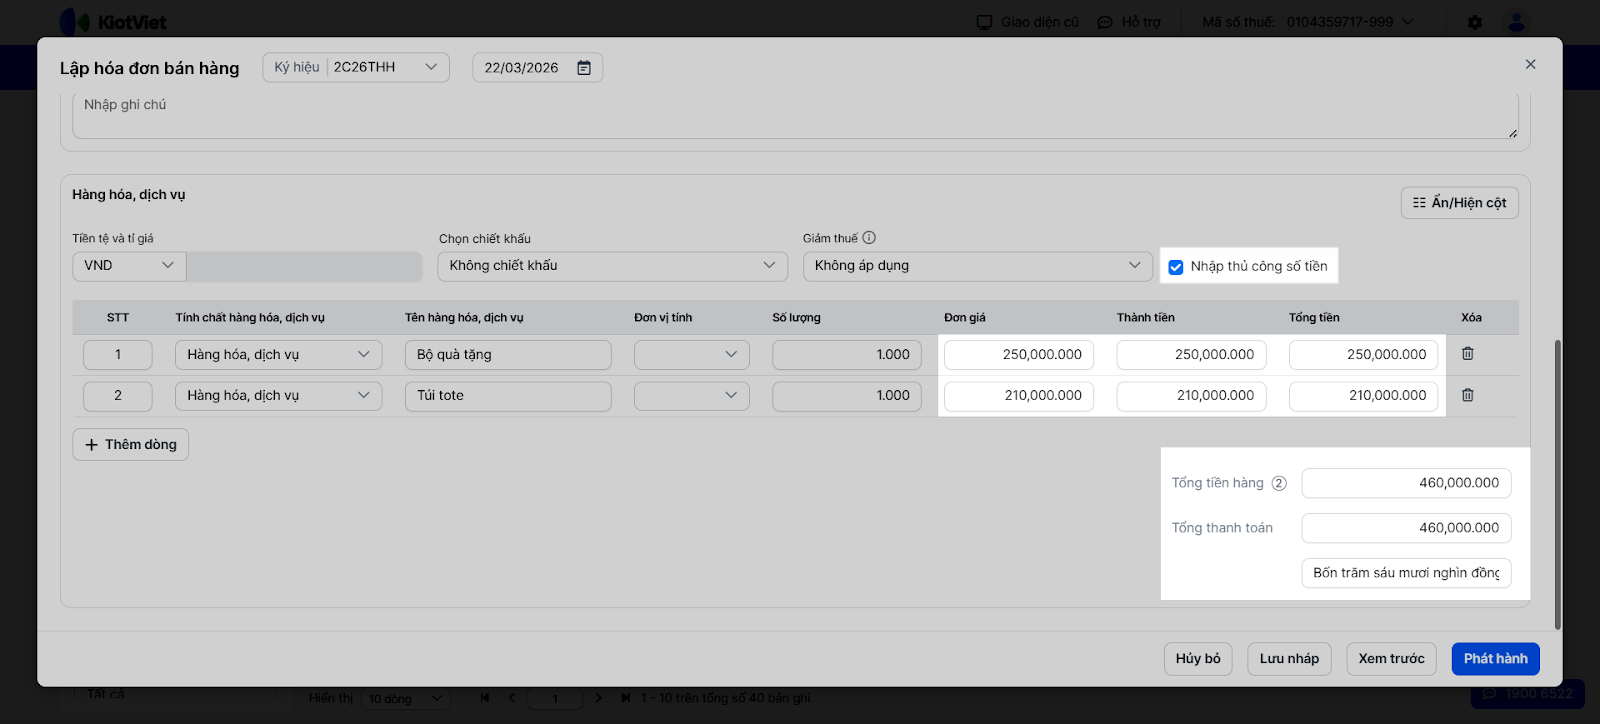Open the Giảm thuế Không áp dụng dropdown
Screen dimensions: 1600x724
[976, 266]
